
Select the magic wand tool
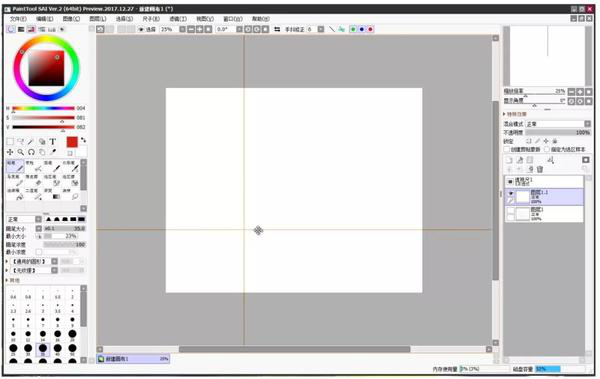coord(31,142)
